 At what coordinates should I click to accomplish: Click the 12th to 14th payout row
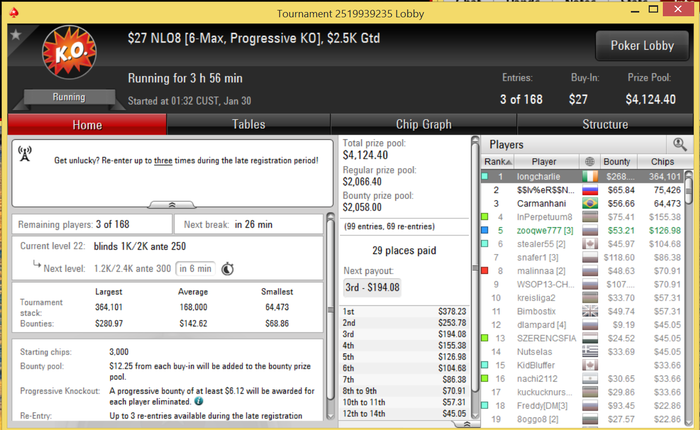click(404, 413)
